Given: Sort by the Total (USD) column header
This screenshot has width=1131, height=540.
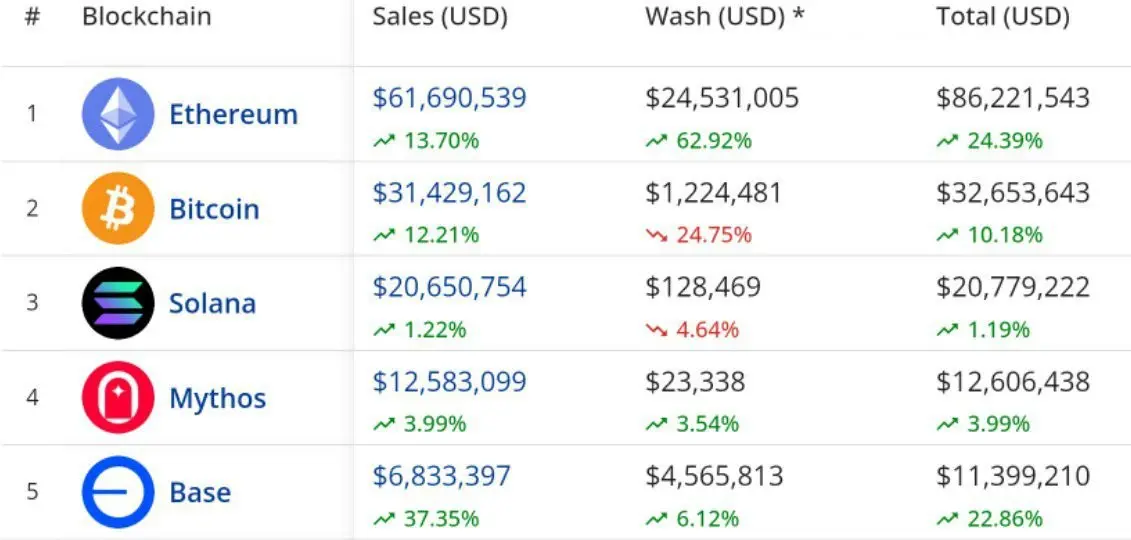Looking at the screenshot, I should point(1003,17).
